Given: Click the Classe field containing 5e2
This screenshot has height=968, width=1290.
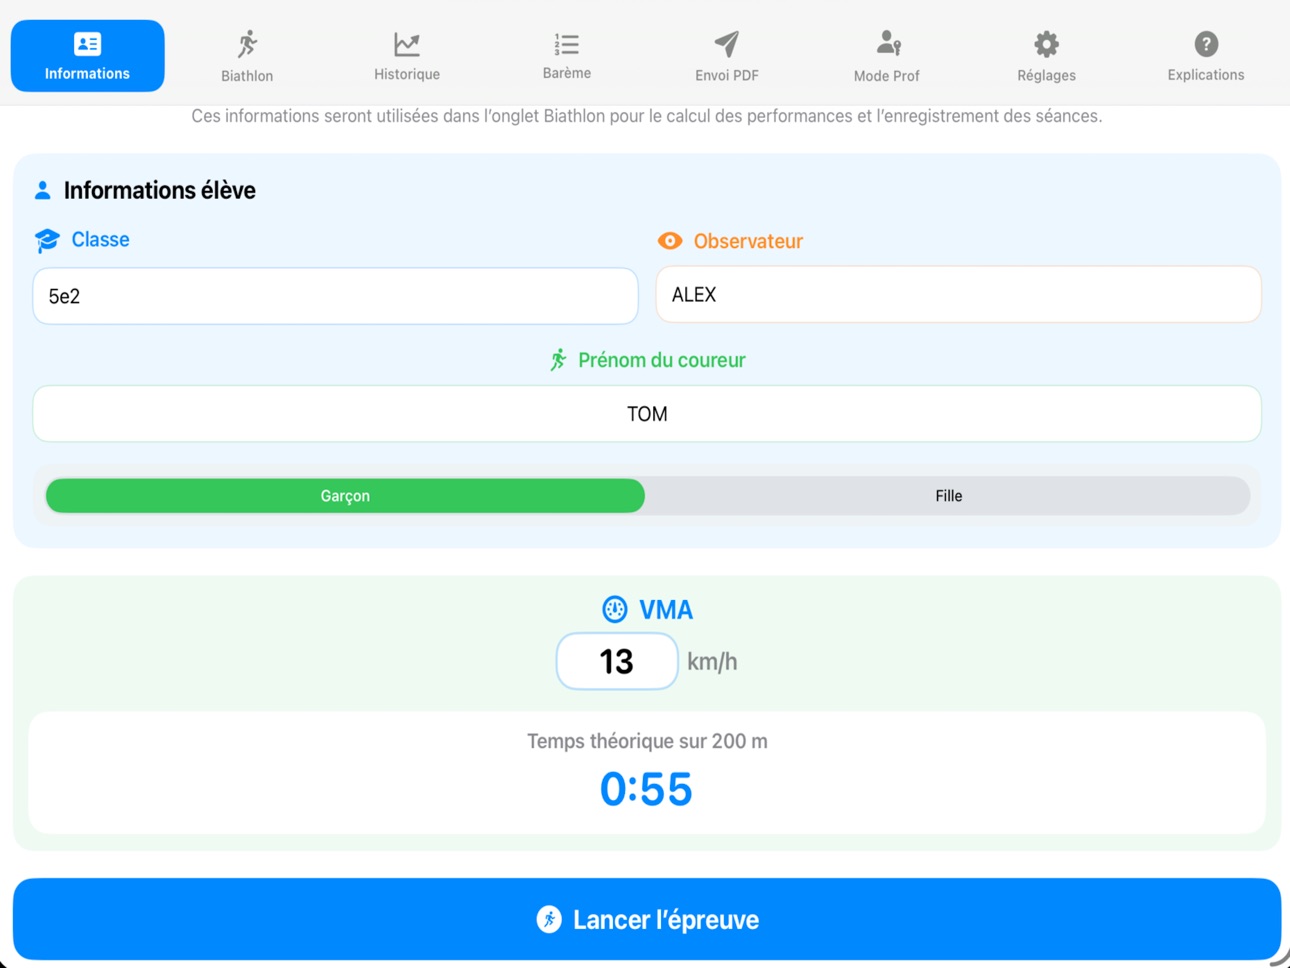Looking at the screenshot, I should tap(335, 296).
